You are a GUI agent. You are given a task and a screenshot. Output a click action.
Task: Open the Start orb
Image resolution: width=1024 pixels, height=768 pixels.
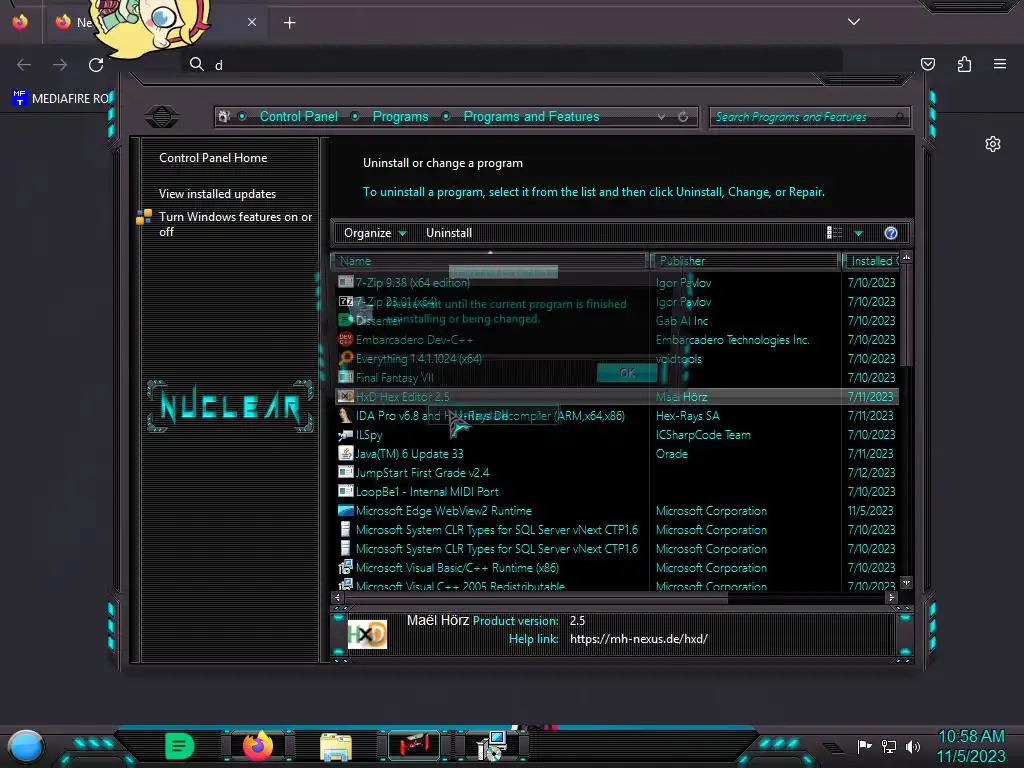[x=26, y=747]
